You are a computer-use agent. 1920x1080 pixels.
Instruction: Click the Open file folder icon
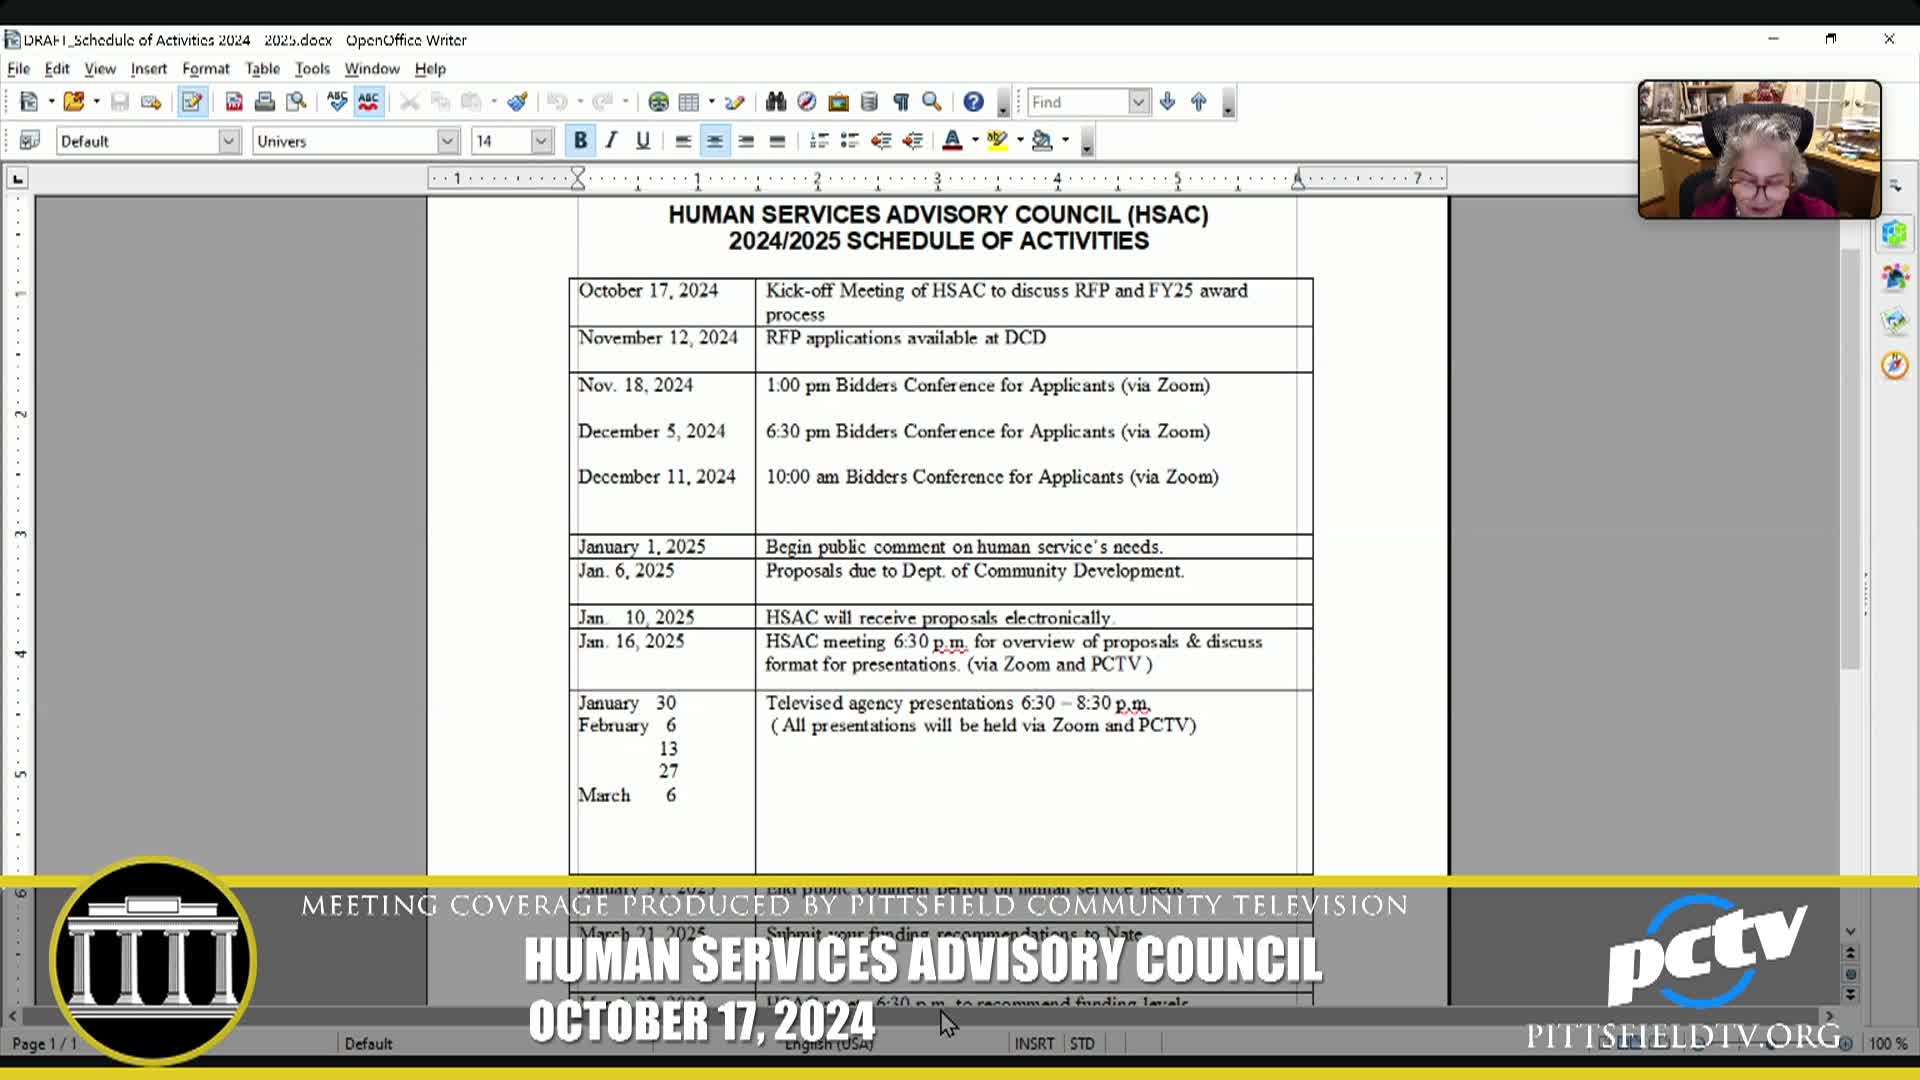pyautogui.click(x=74, y=102)
